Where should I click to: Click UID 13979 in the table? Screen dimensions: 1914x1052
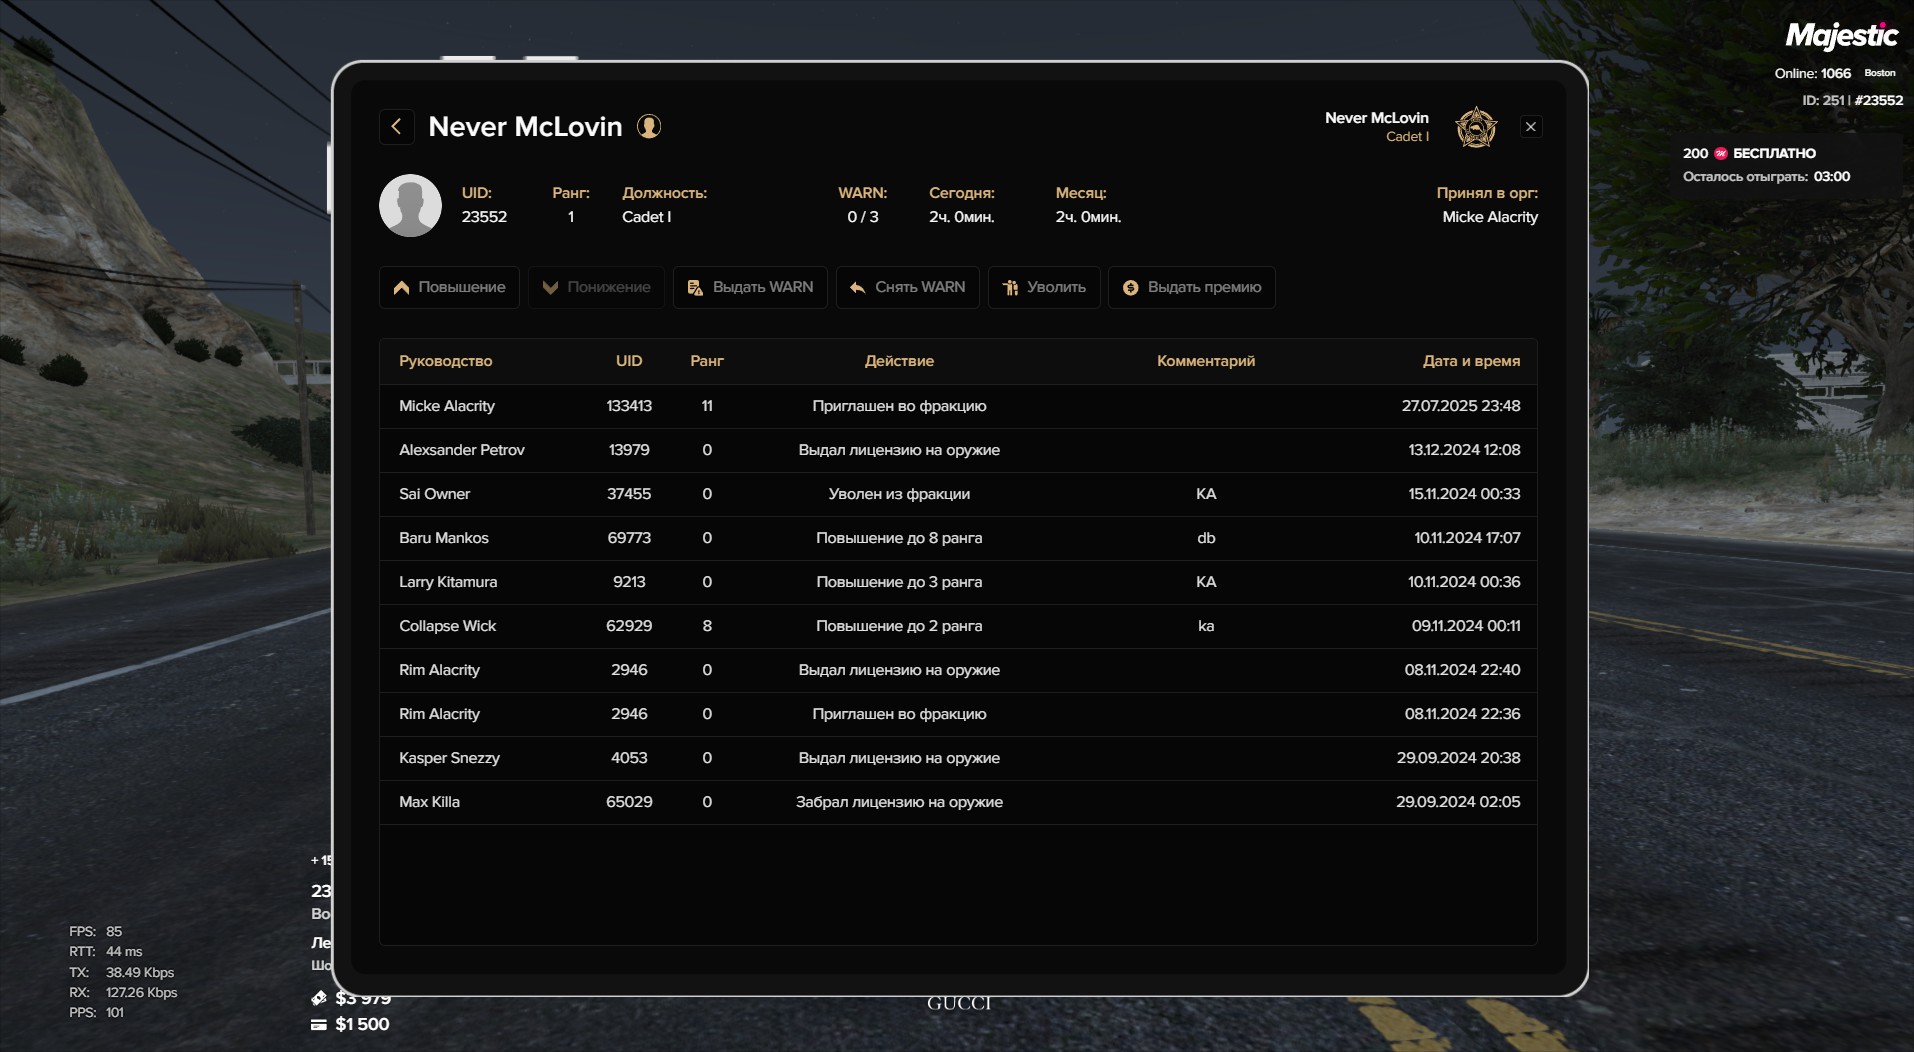point(629,450)
